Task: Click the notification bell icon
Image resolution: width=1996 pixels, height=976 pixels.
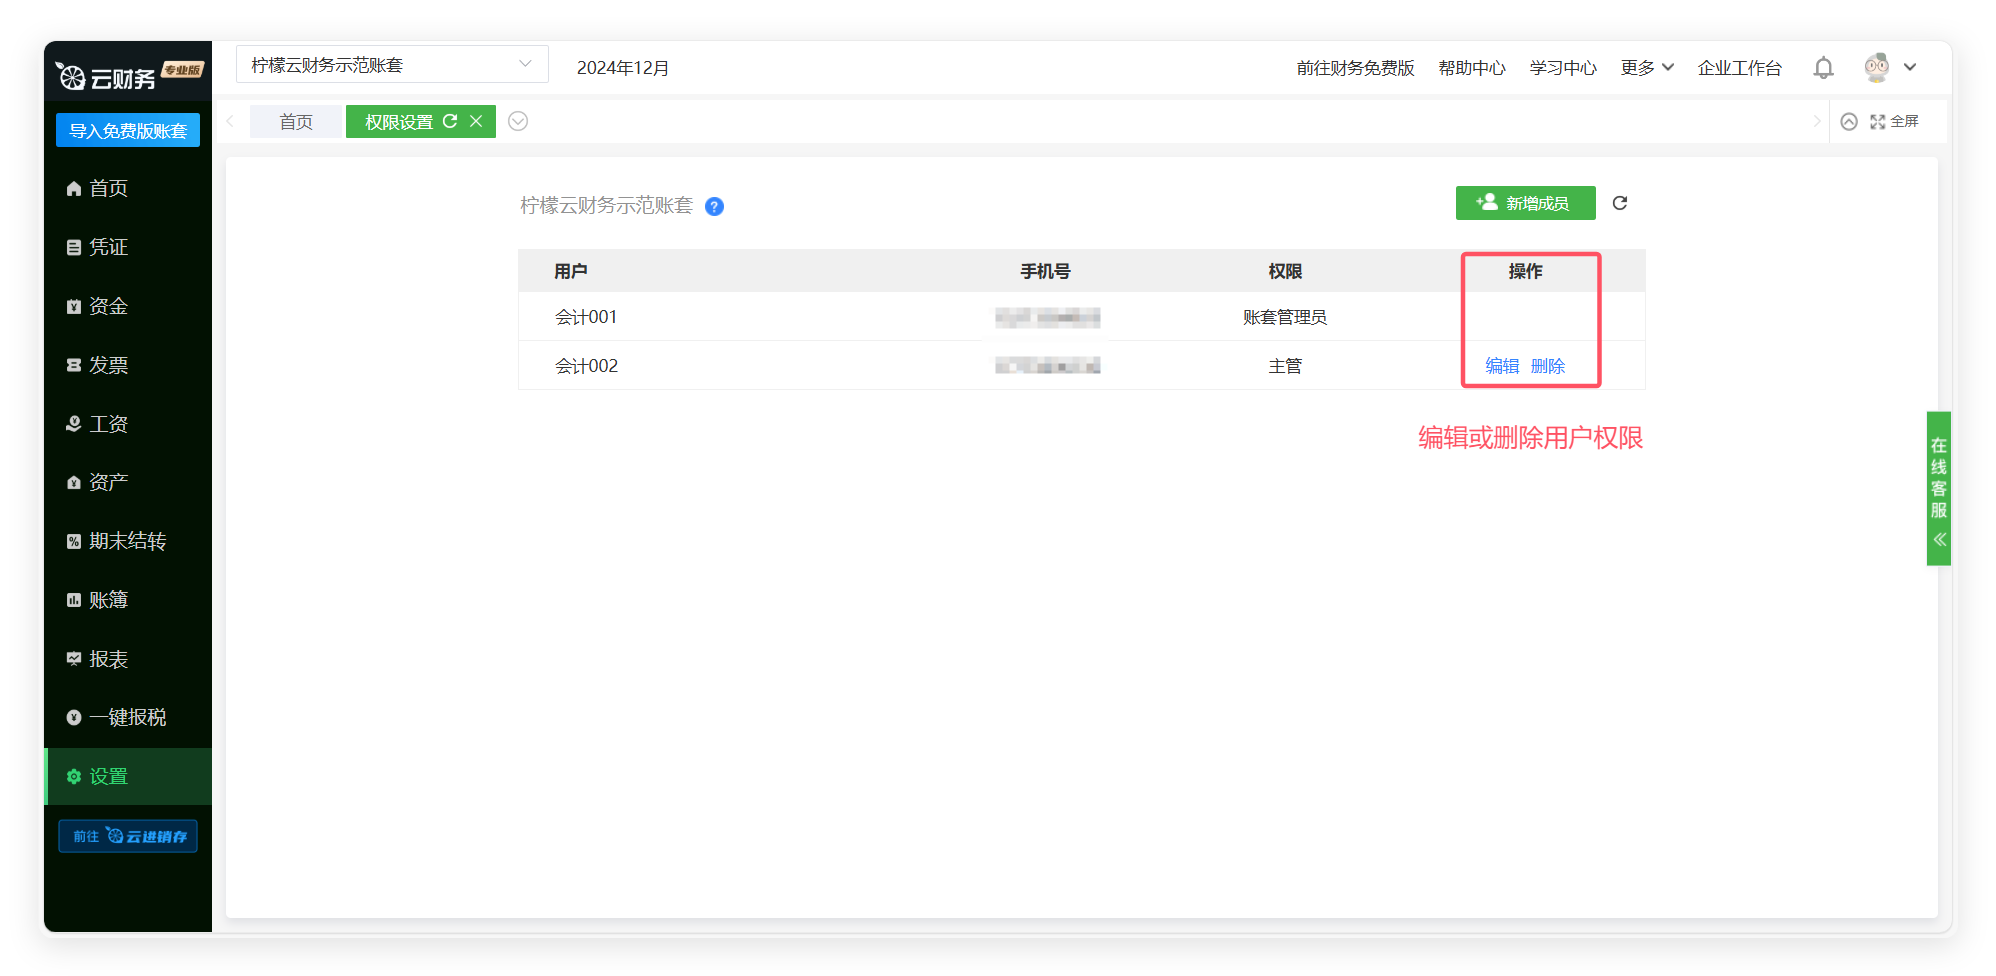Action: (x=1823, y=68)
